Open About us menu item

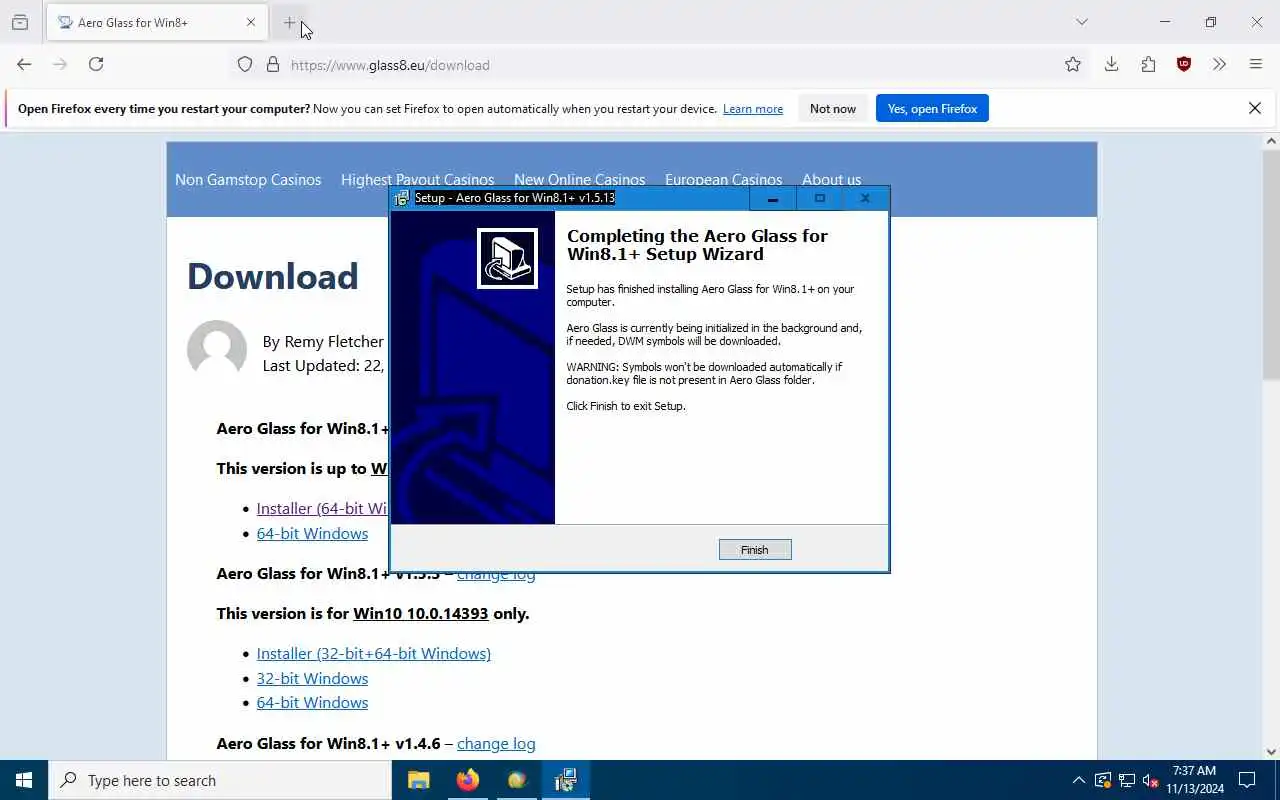(x=831, y=180)
